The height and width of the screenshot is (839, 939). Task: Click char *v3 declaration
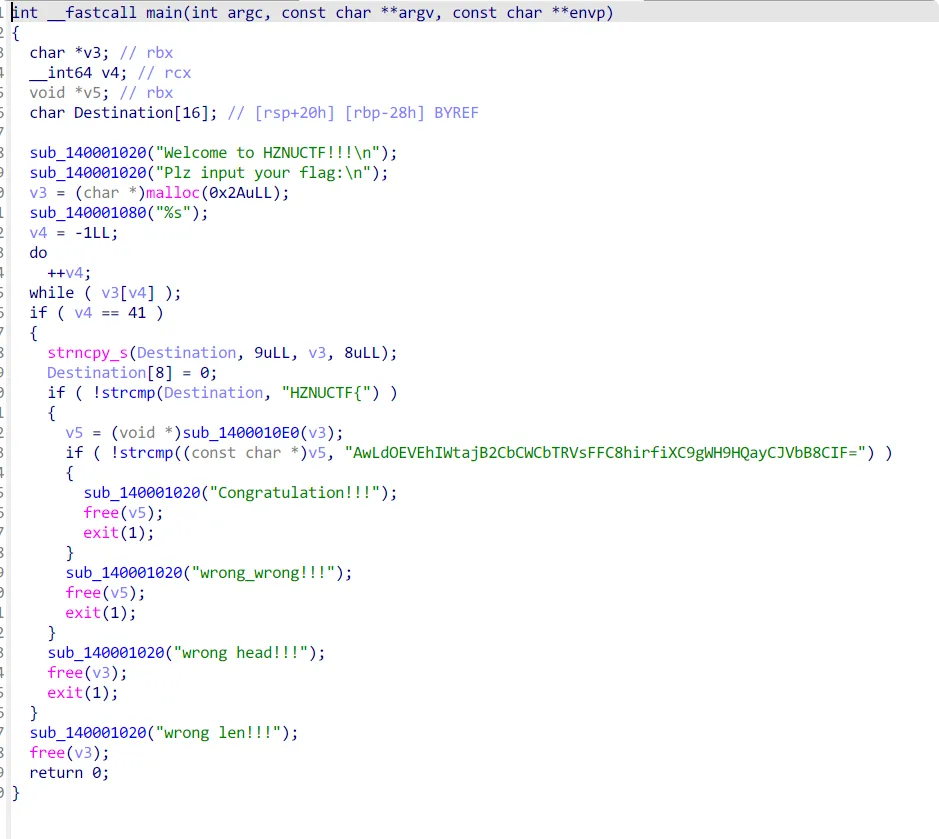coord(69,53)
